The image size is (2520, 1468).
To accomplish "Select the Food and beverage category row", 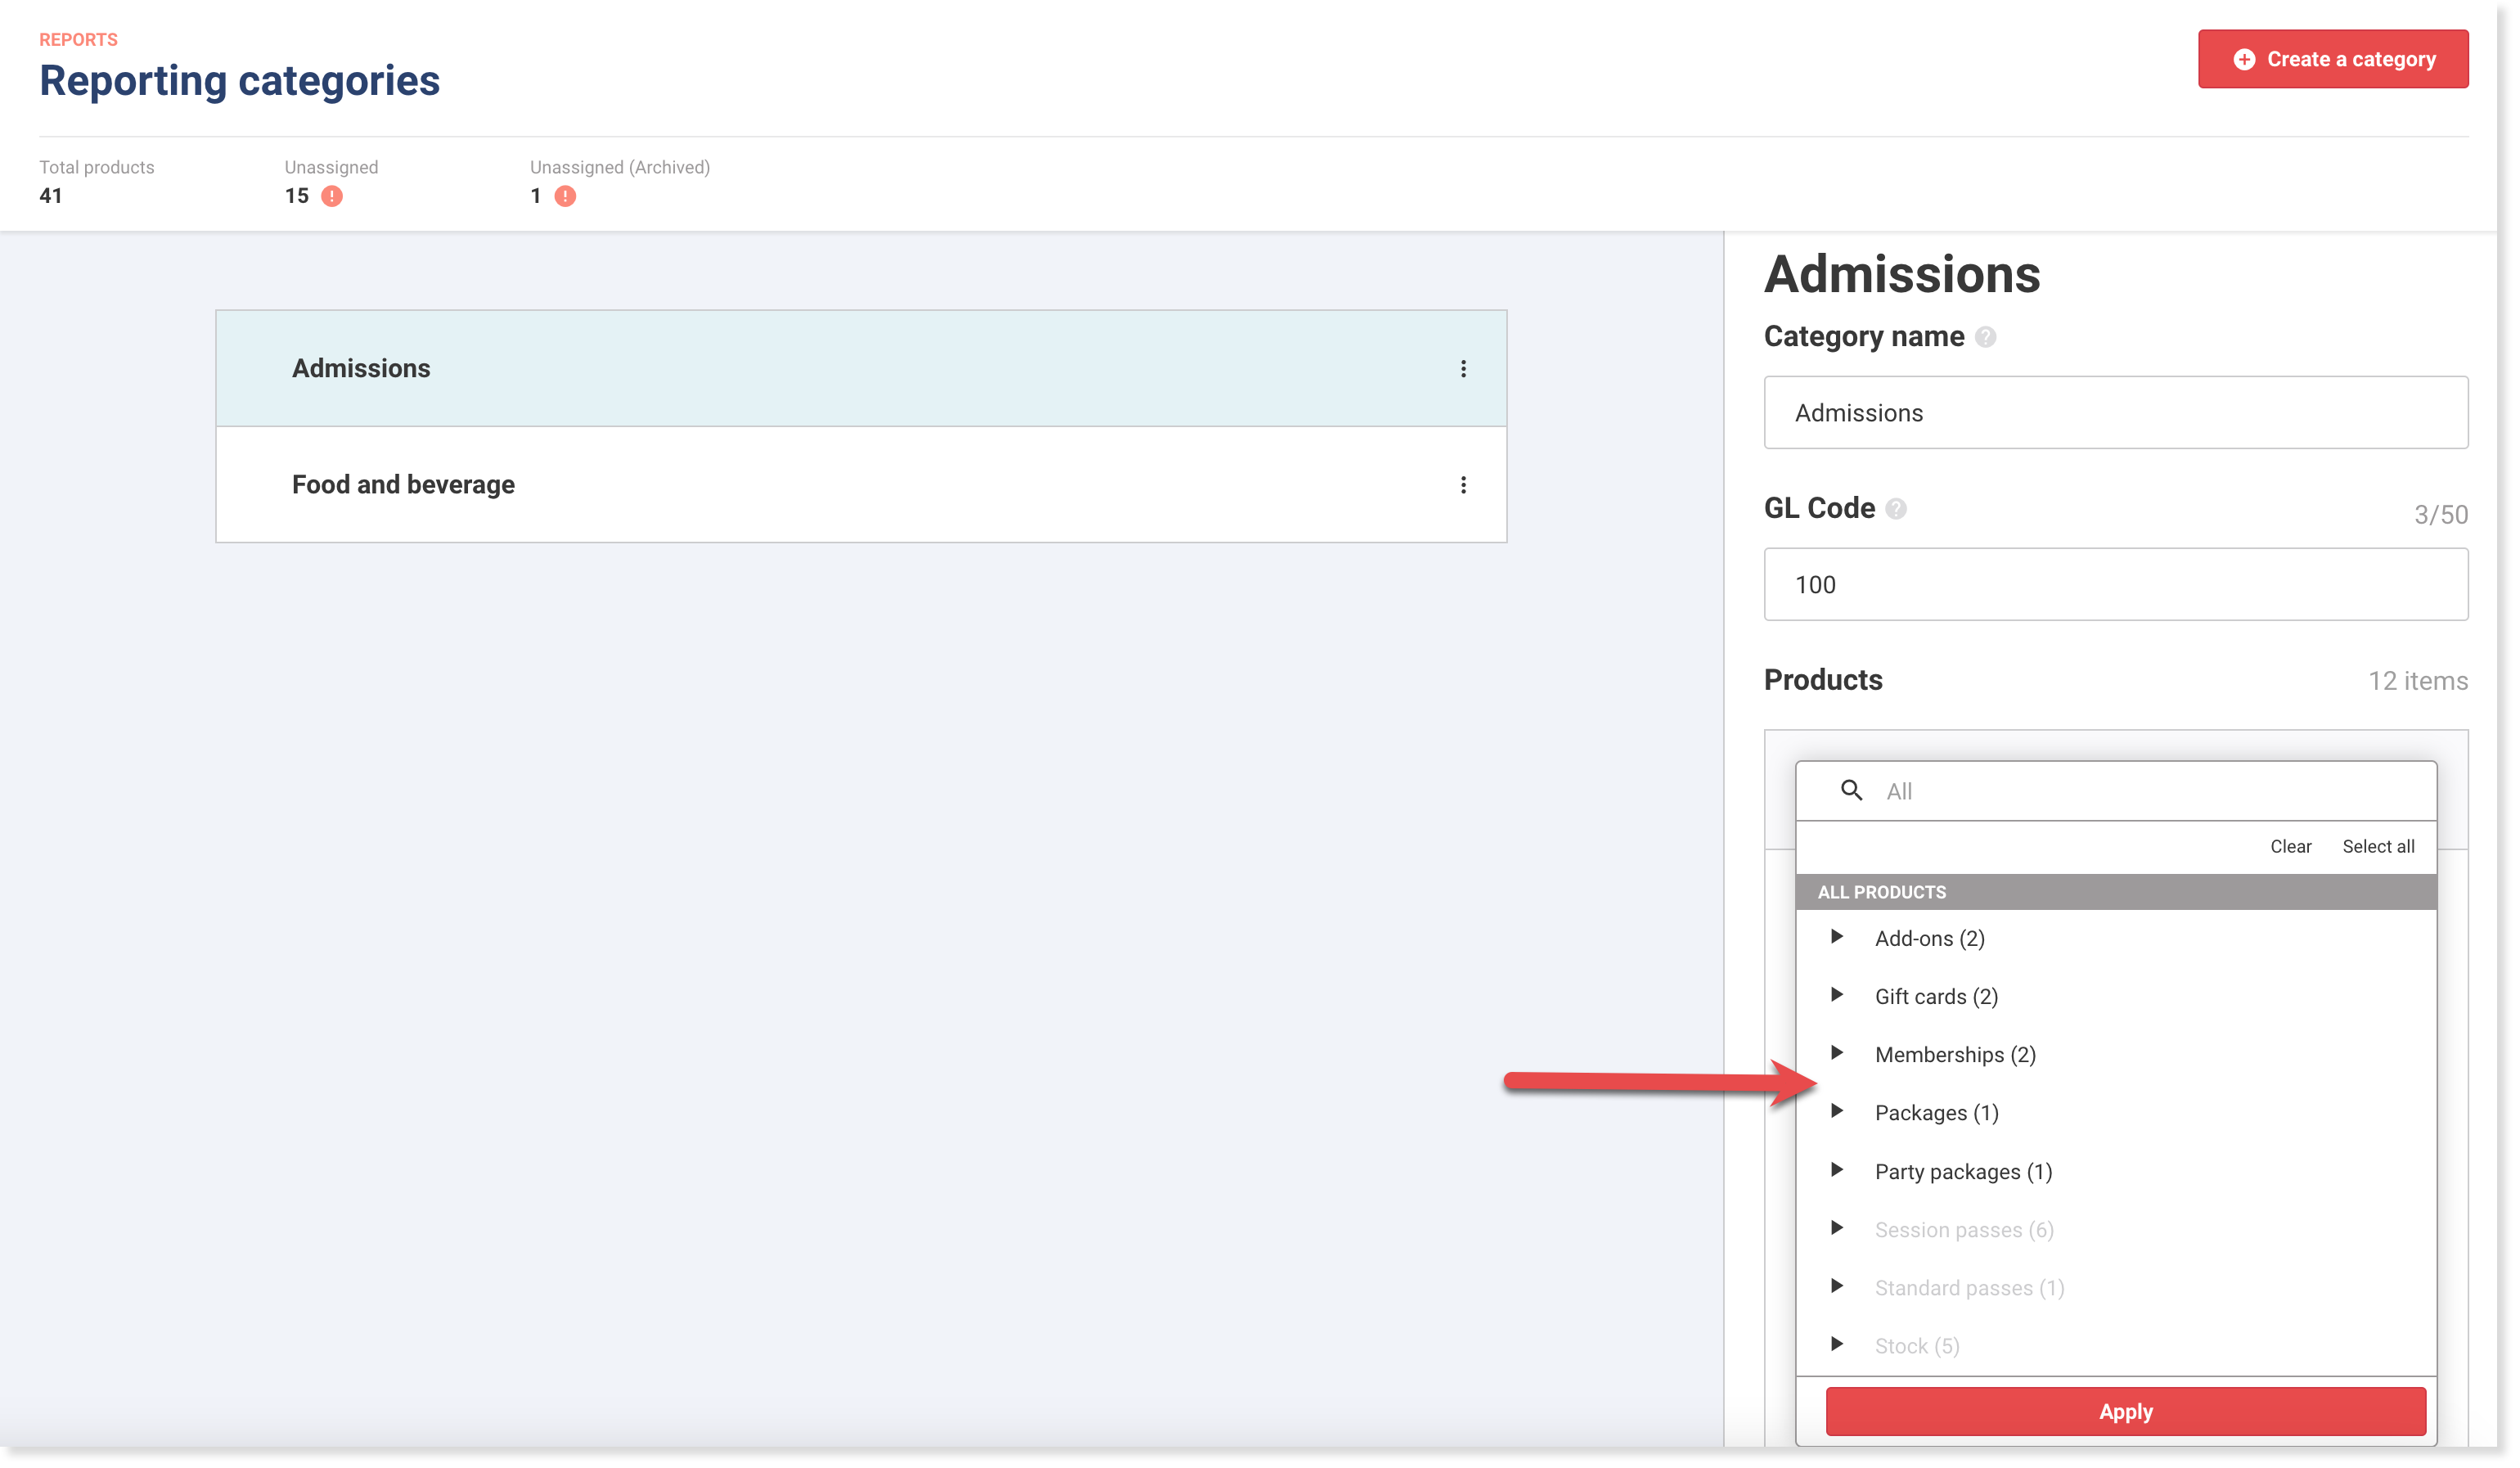I will coord(861,485).
